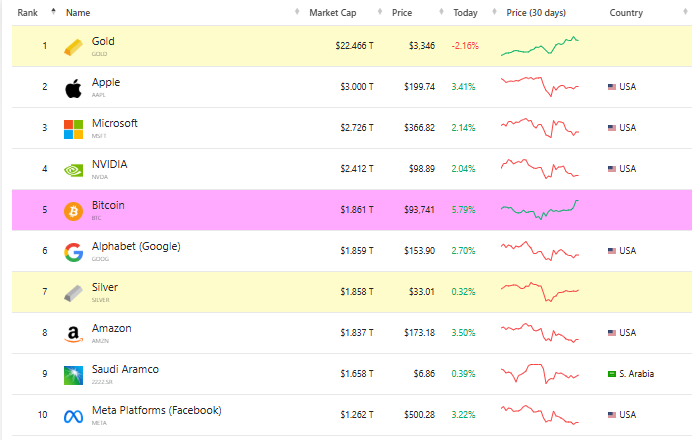
Task: Open the Meta Platforms (Facebook) link
Action: (x=156, y=410)
